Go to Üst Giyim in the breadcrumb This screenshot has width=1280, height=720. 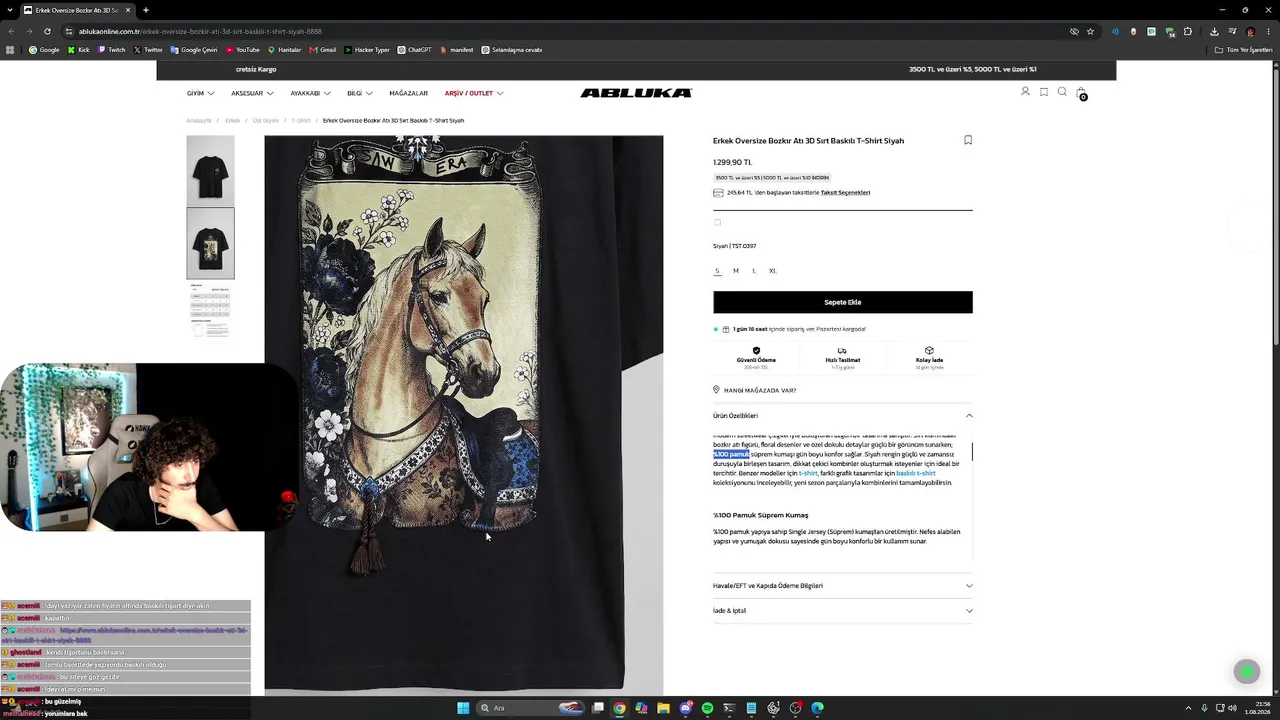point(266,120)
